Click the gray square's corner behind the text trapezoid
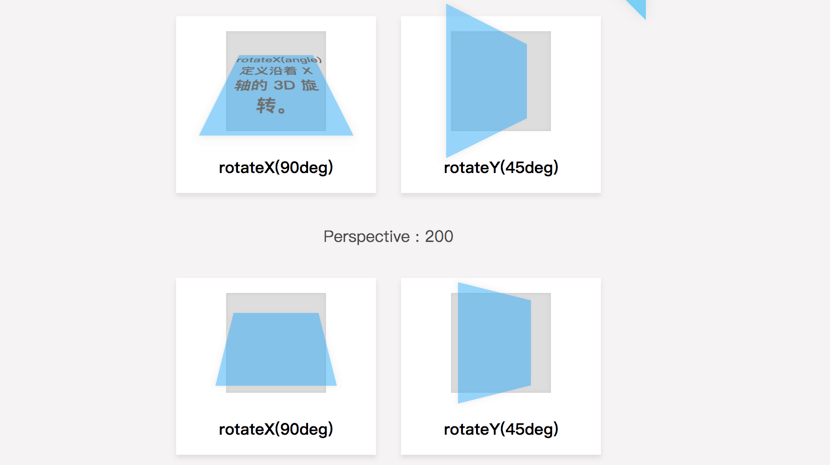The image size is (830, 465). pos(231,37)
